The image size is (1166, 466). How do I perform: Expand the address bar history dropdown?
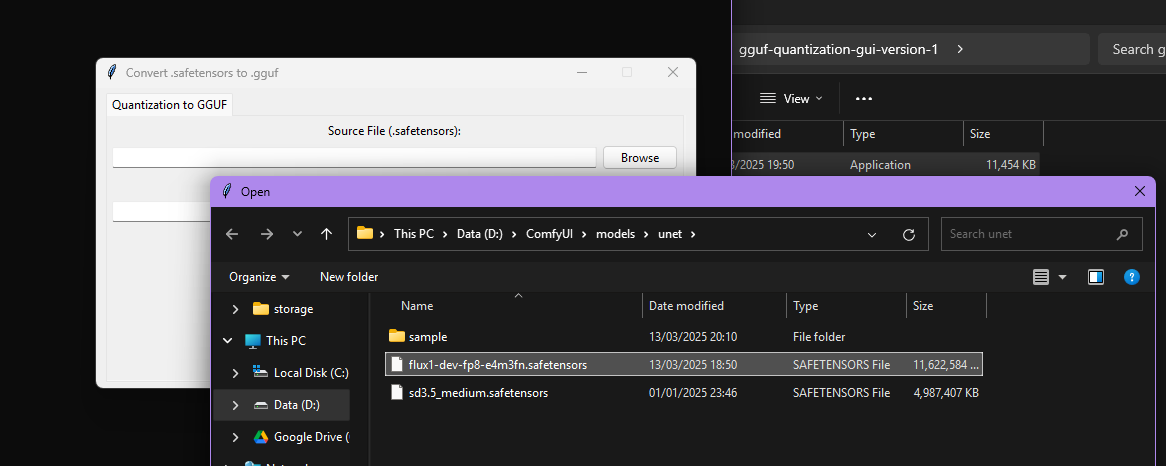[x=872, y=234]
